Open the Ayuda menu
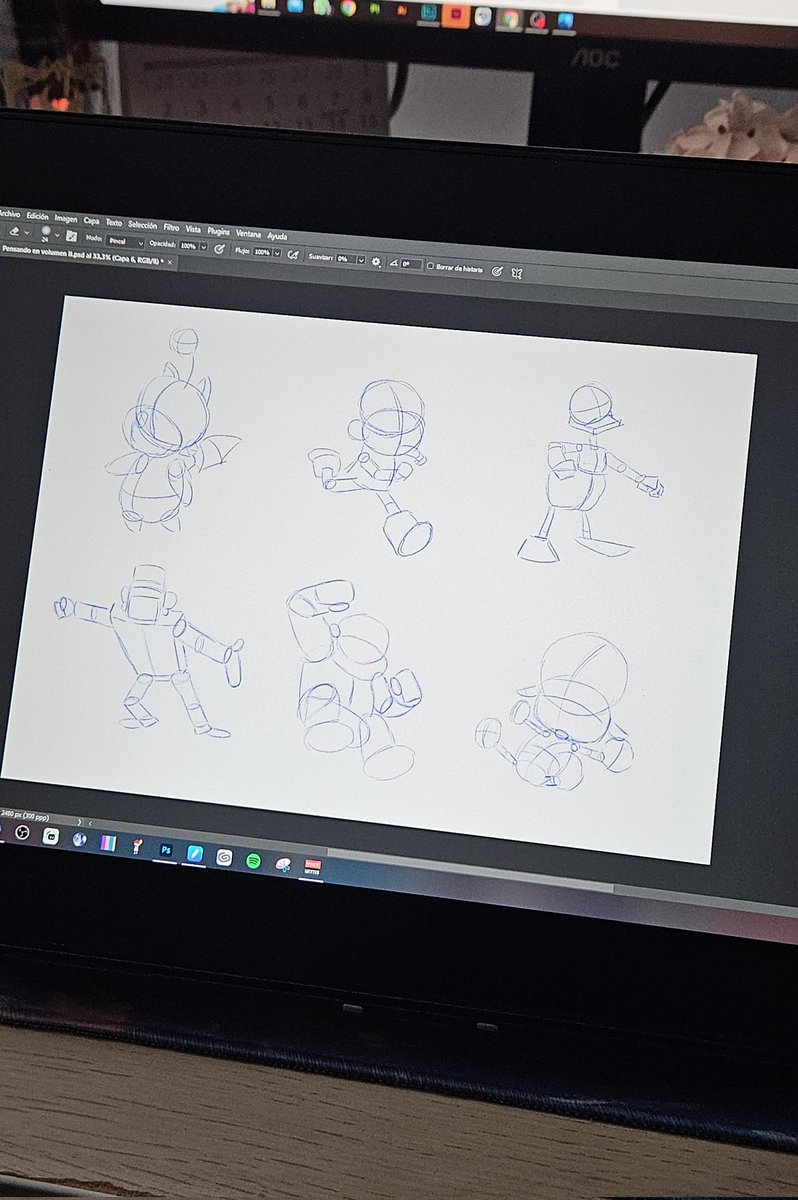 [x=277, y=236]
